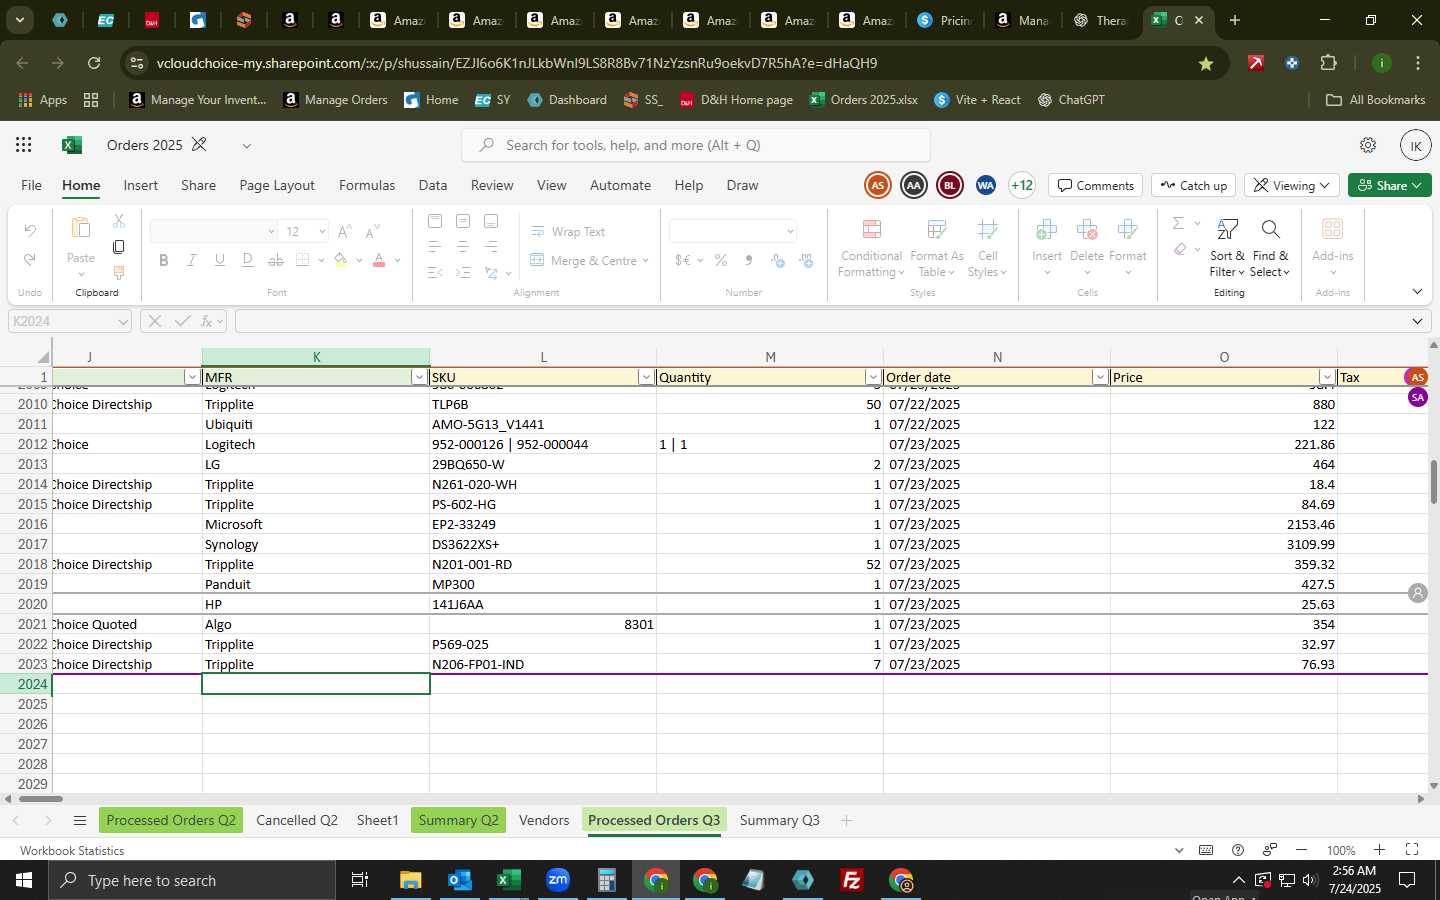Click the formula bar input field
Image resolution: width=1440 pixels, height=900 pixels.
click(820, 322)
